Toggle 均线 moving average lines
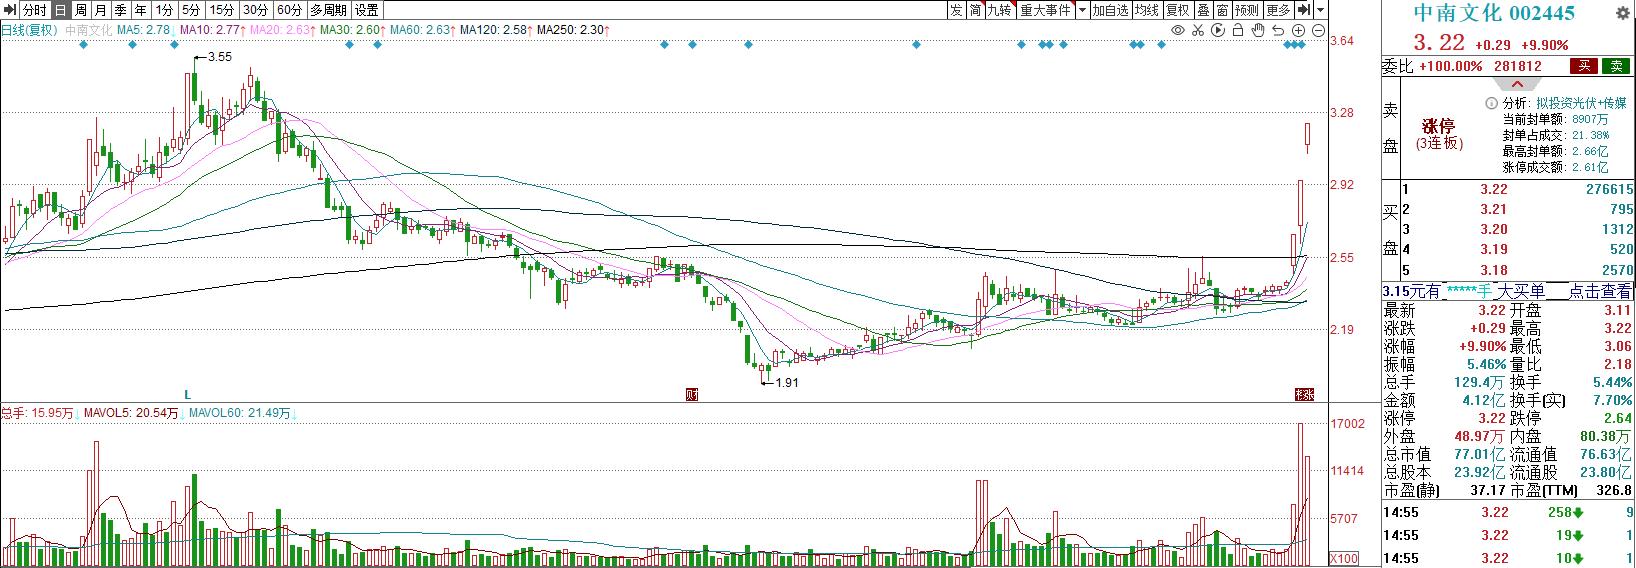 [x=1147, y=10]
